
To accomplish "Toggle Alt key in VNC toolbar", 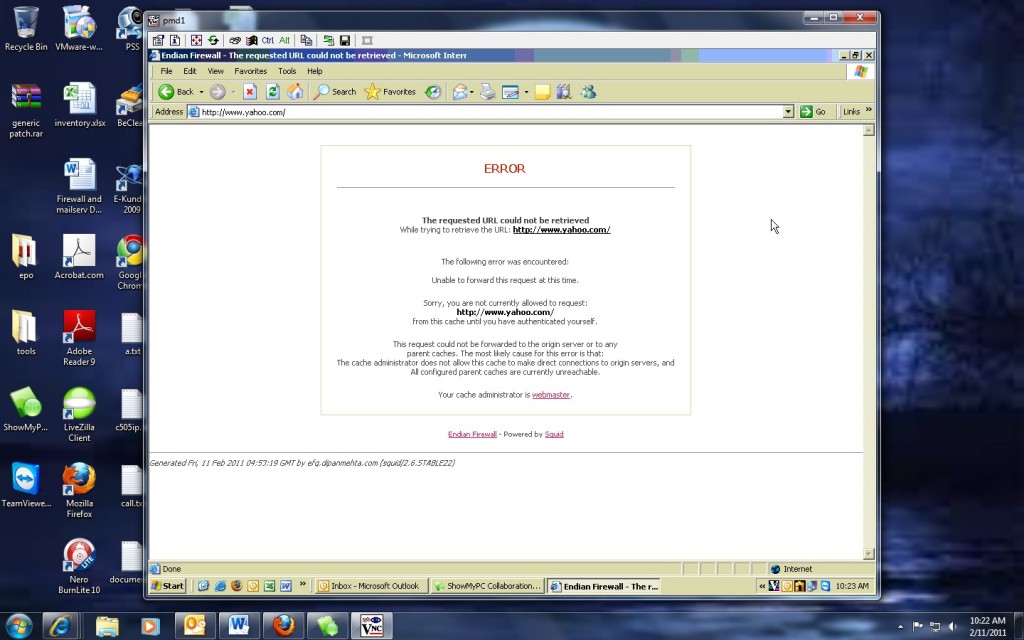I will pyautogui.click(x=284, y=40).
